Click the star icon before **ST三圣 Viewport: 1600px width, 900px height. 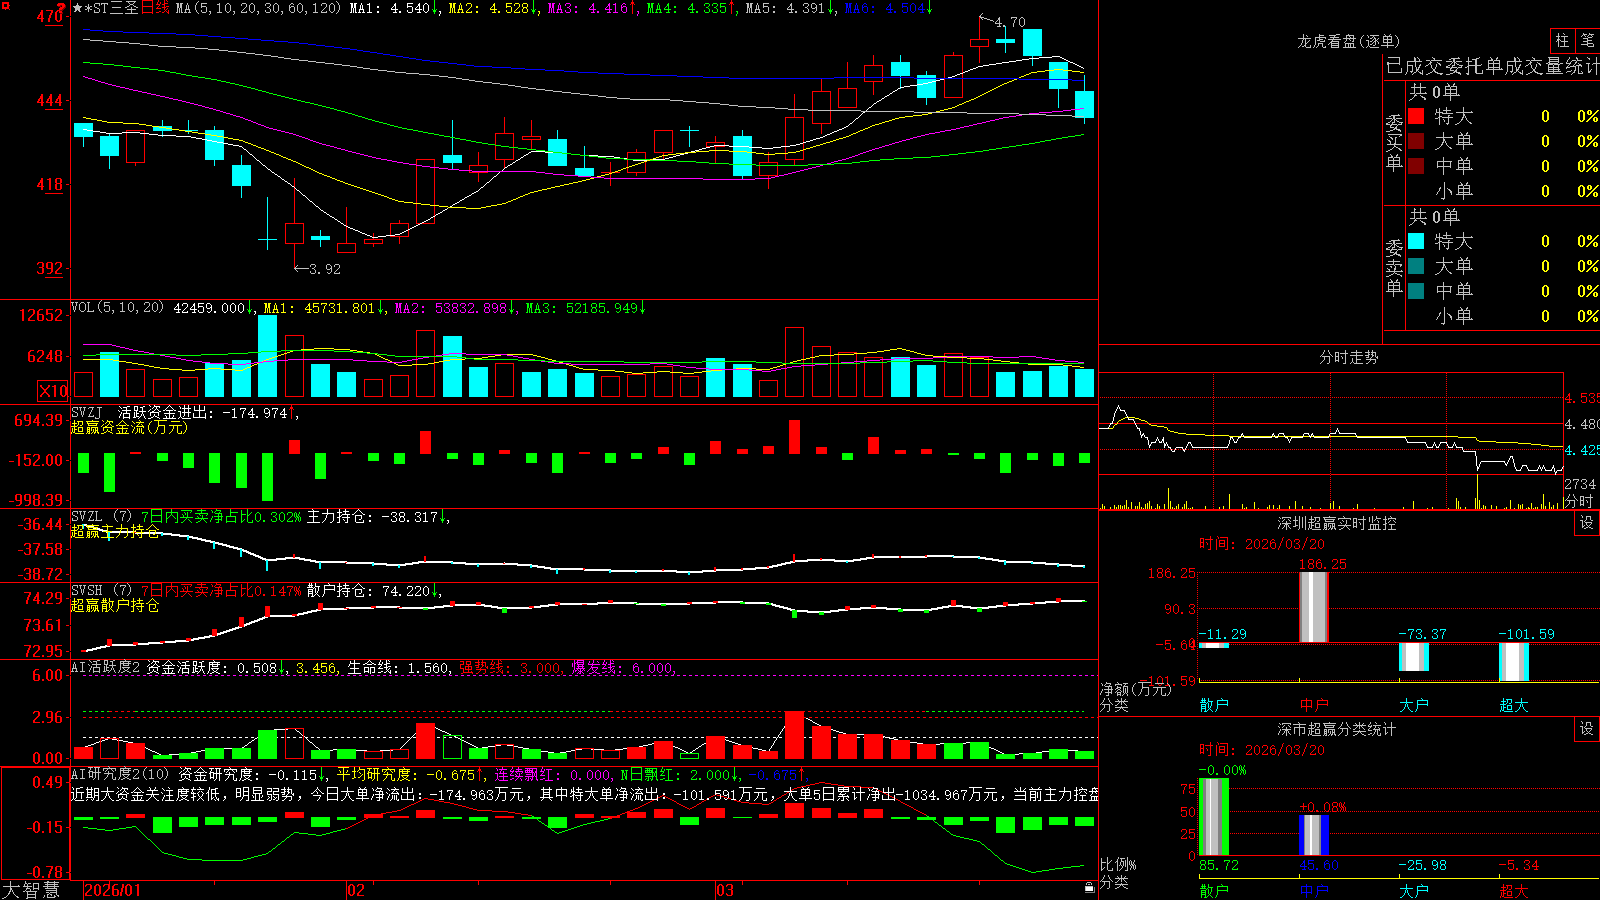tap(78, 8)
